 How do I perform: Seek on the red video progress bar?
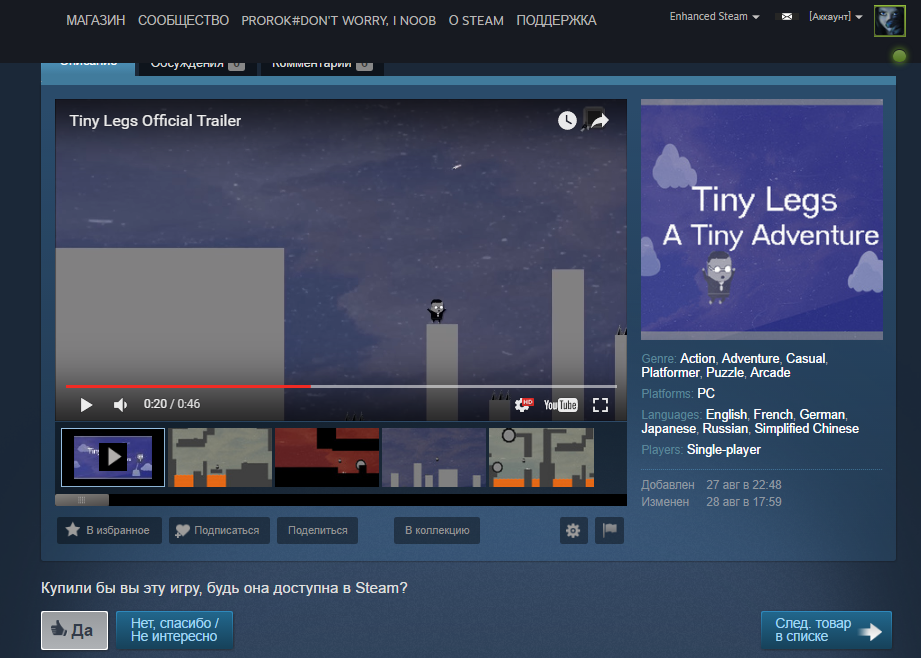[341, 387]
